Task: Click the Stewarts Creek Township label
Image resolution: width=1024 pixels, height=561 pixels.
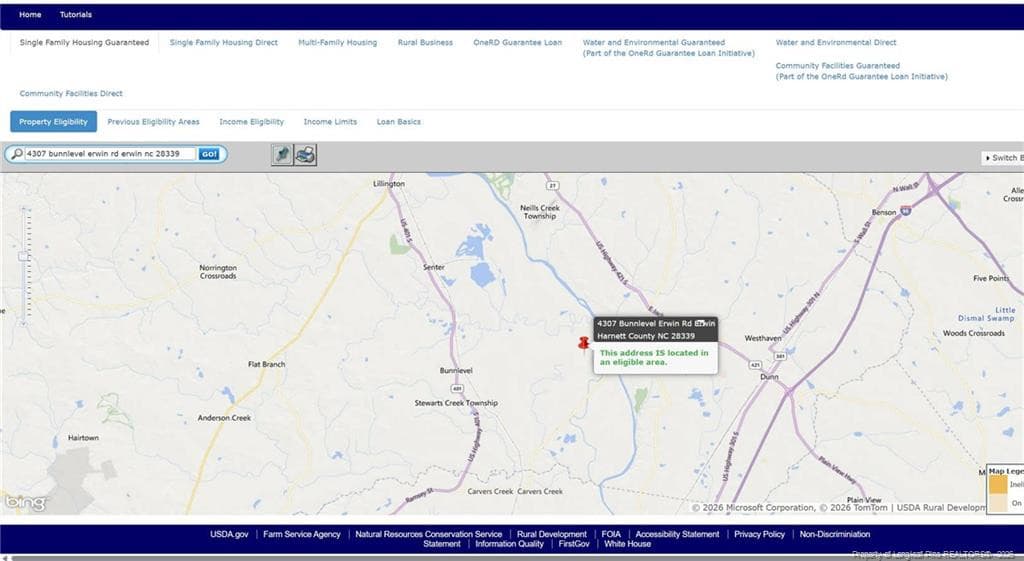Action: (x=456, y=403)
